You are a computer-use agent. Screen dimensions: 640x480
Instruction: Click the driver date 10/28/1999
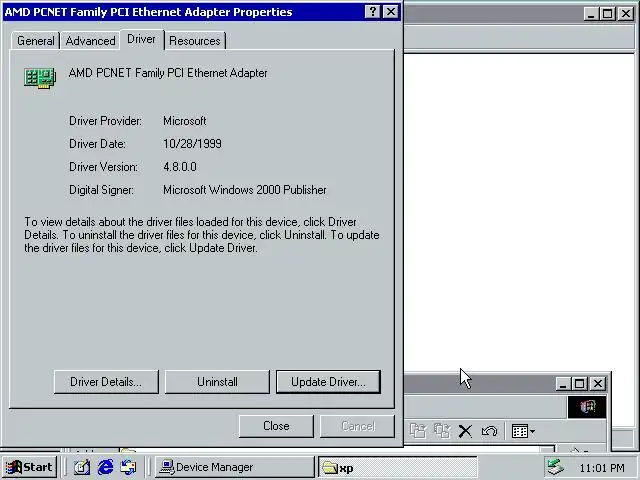[192, 144]
